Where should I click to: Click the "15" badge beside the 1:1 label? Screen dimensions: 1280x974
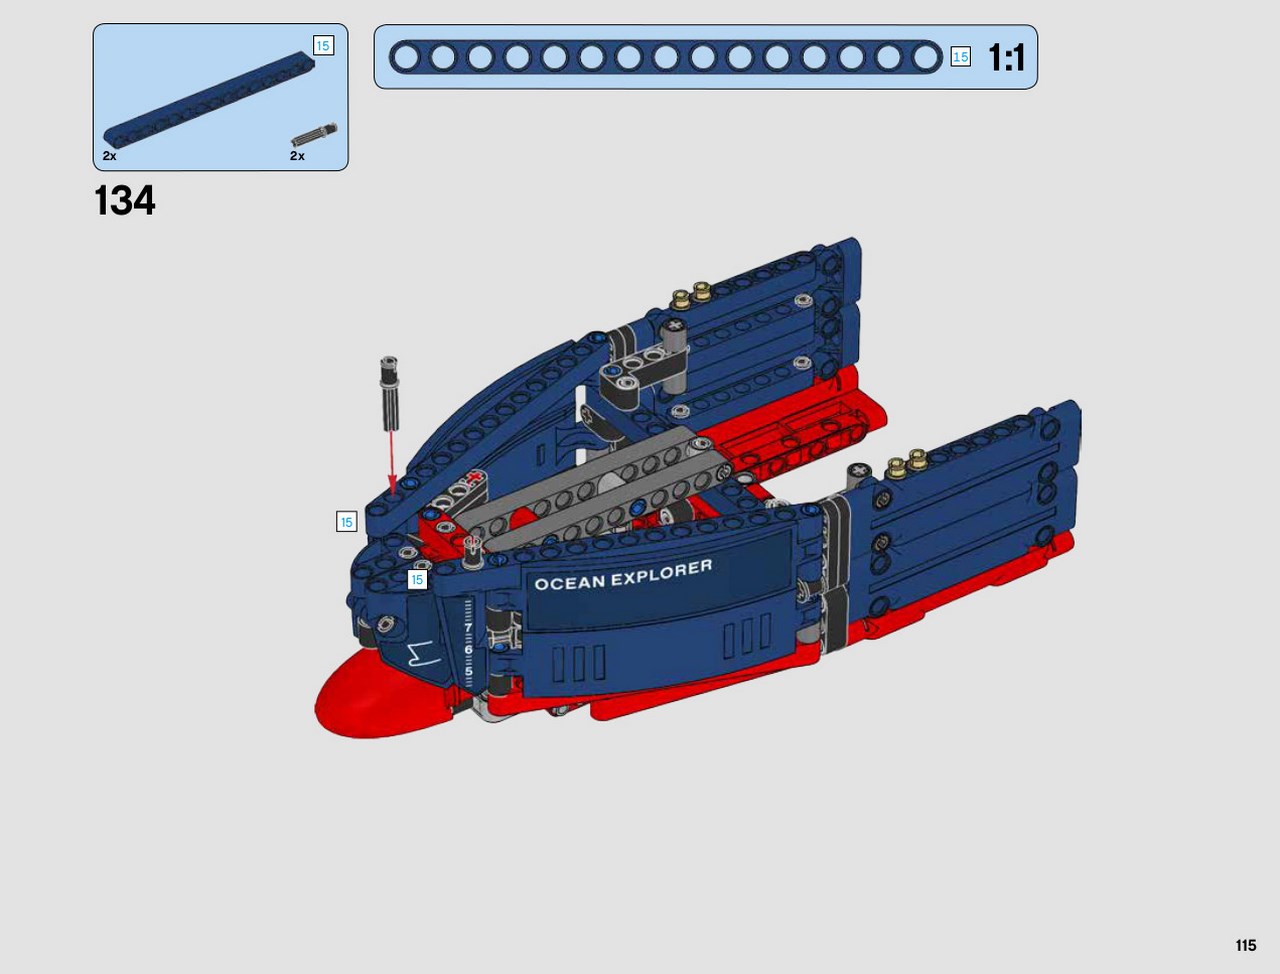(x=960, y=57)
